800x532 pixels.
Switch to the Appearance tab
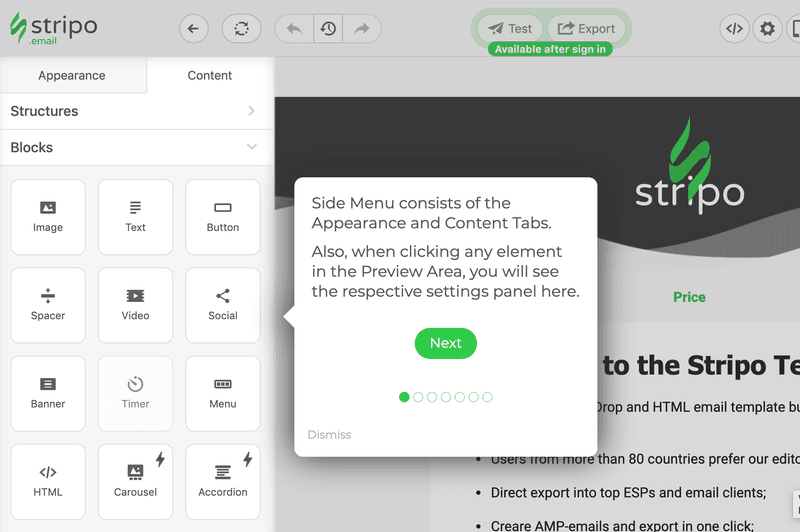[72, 76]
